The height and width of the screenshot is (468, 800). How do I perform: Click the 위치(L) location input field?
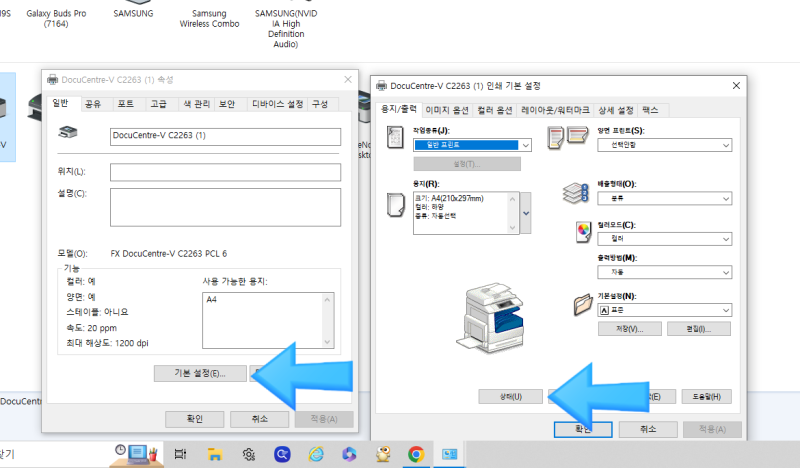pyautogui.click(x=225, y=172)
